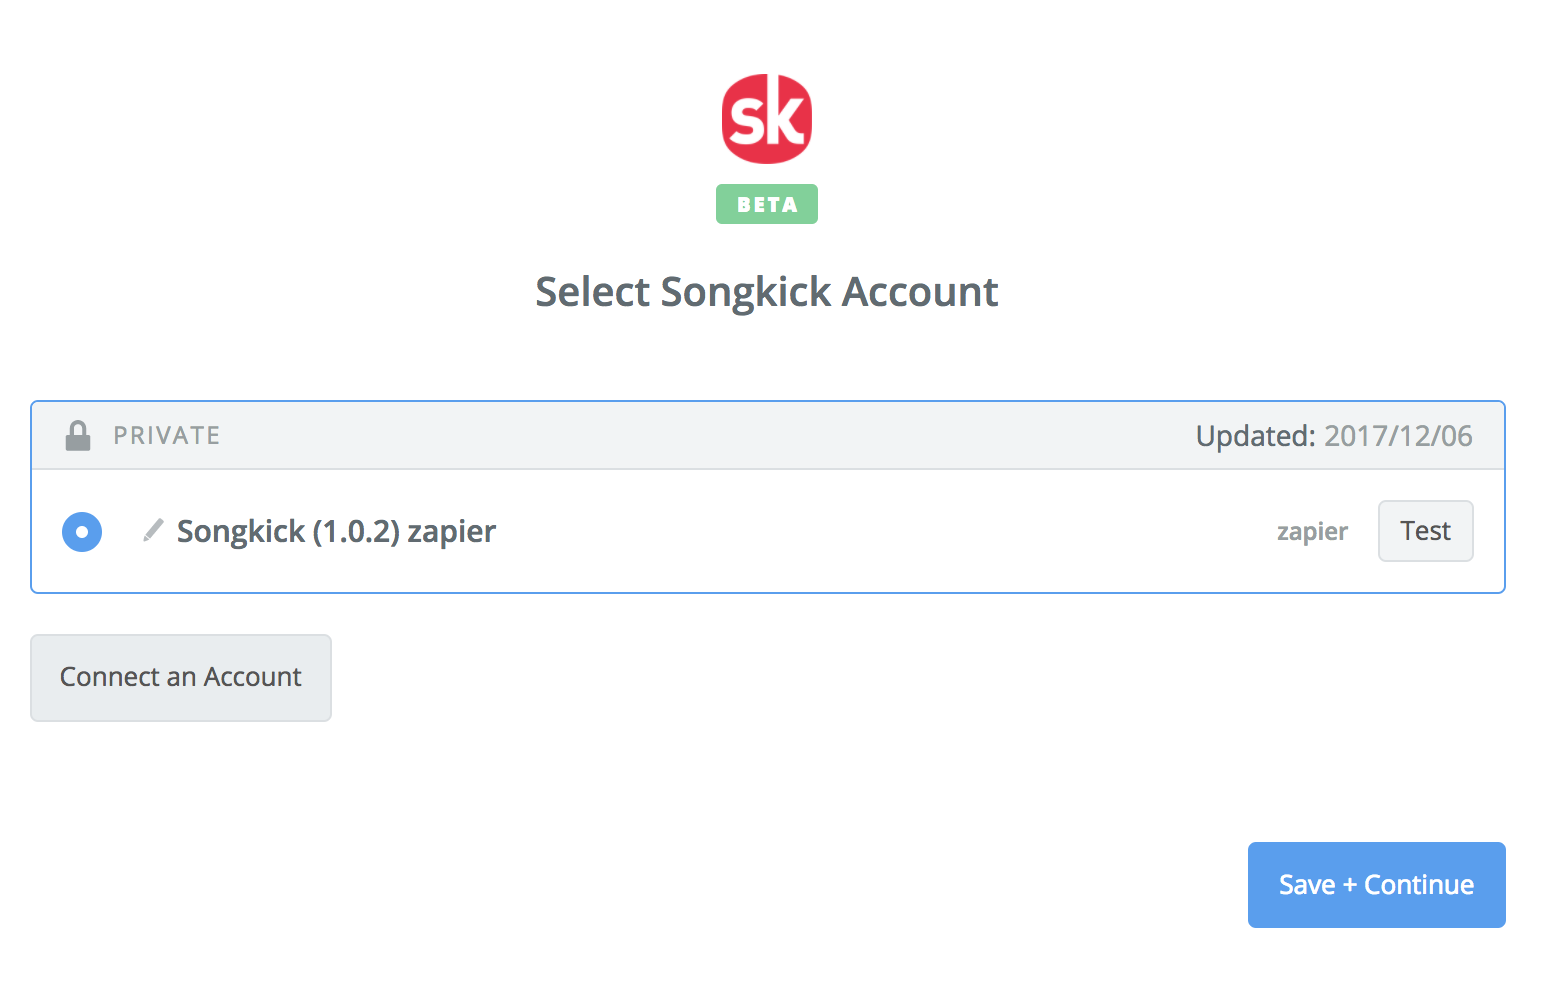This screenshot has height=1002, width=1544.
Task: Click the lock icon beside PRIVATE
Action: (x=78, y=436)
